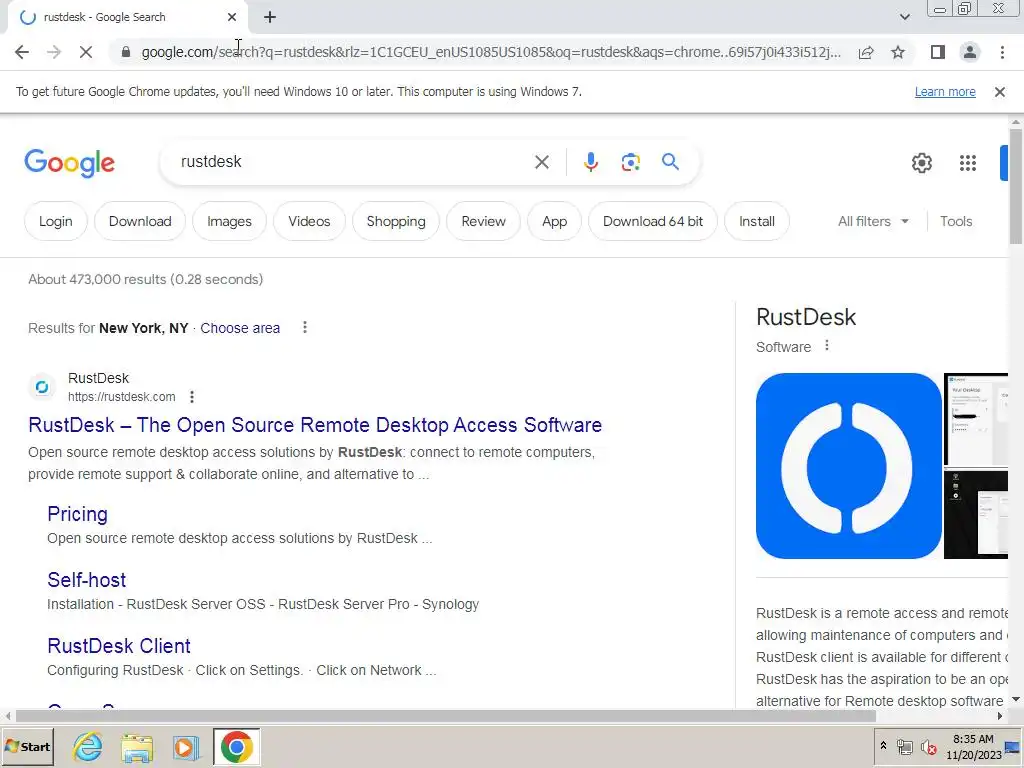Click the horizontal page scrollbar
Screen dimensions: 1024x768
tap(445, 716)
